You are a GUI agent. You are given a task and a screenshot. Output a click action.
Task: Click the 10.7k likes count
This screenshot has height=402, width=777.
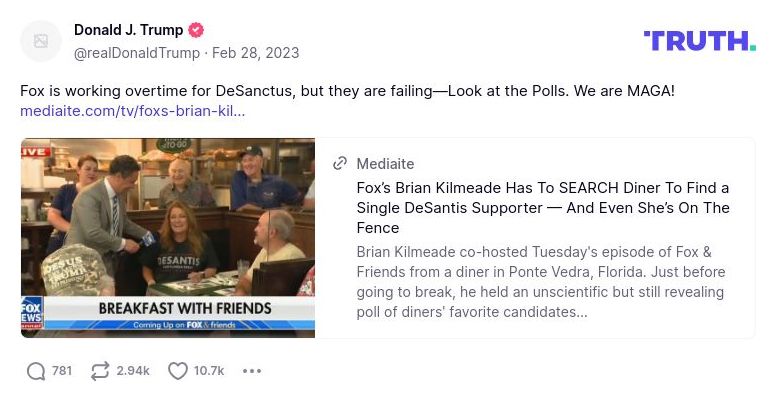point(209,371)
